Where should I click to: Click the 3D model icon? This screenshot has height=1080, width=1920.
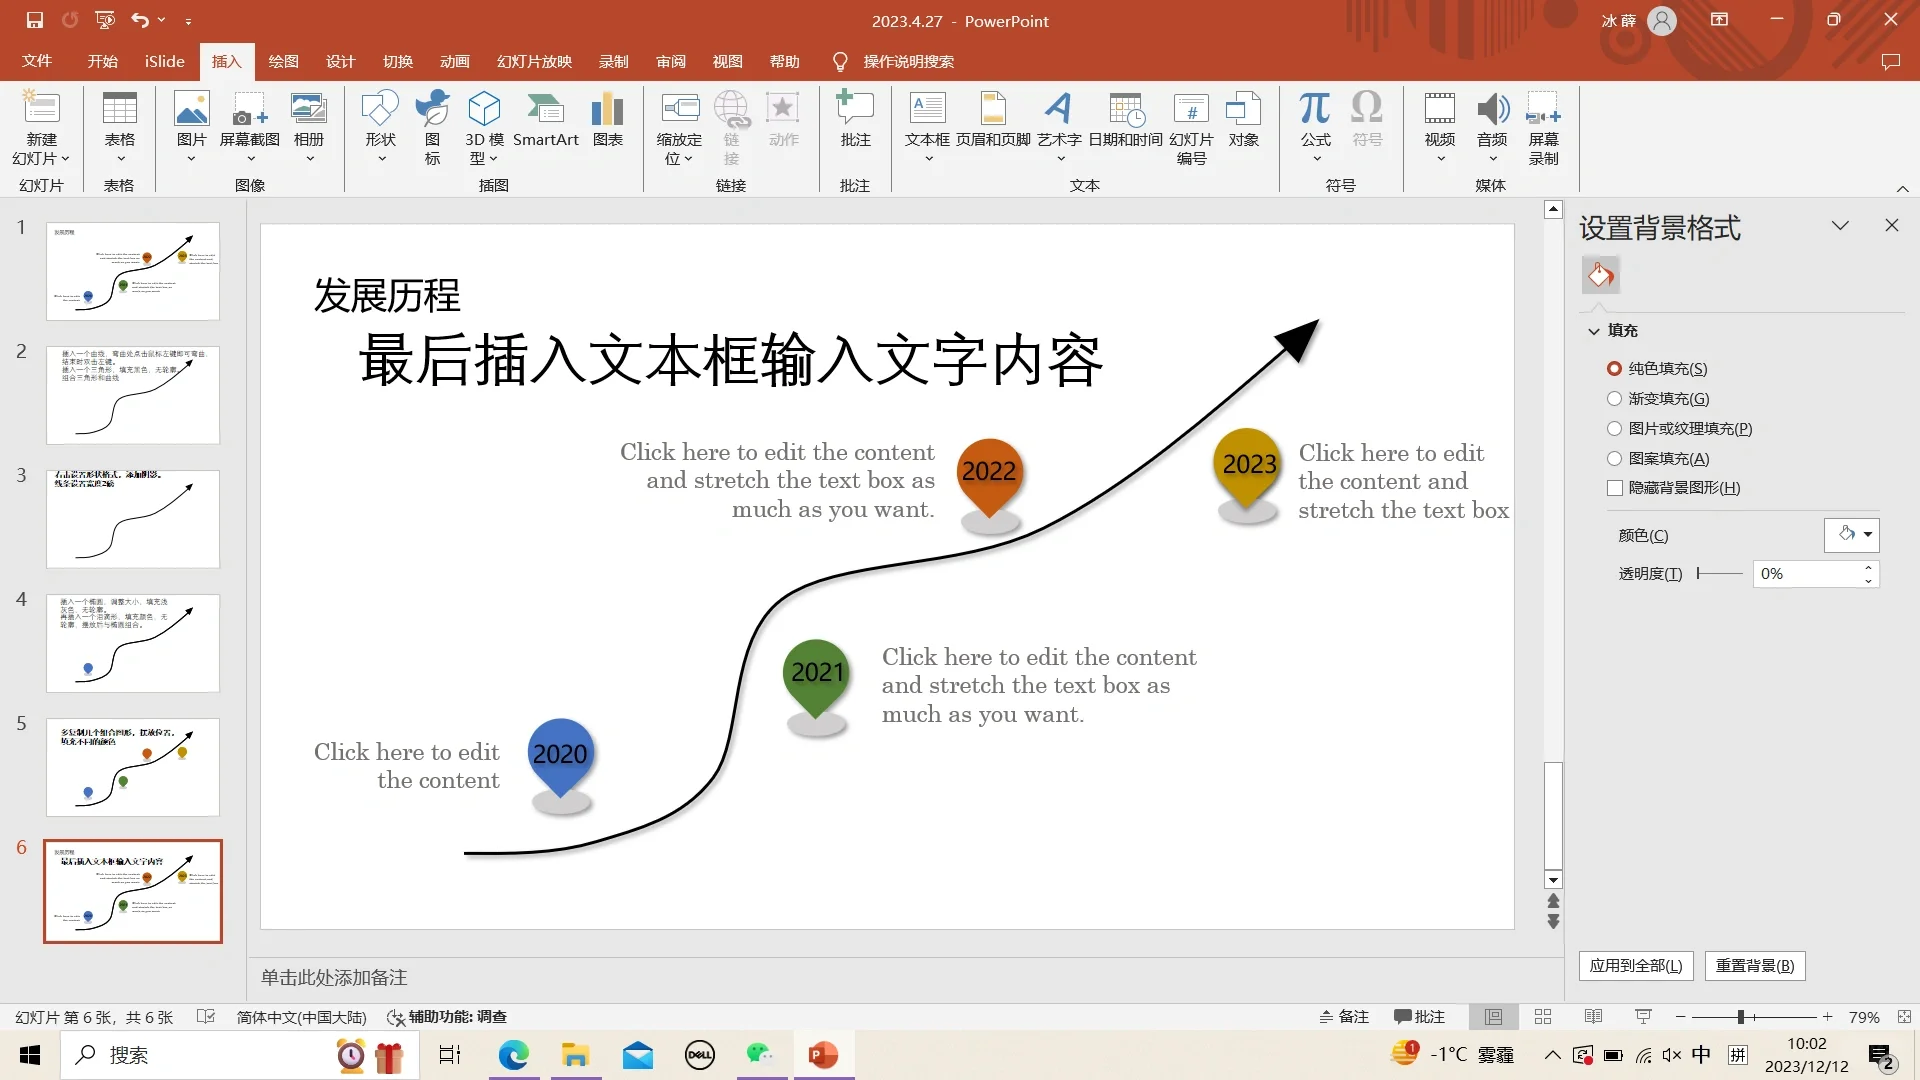coord(484,110)
